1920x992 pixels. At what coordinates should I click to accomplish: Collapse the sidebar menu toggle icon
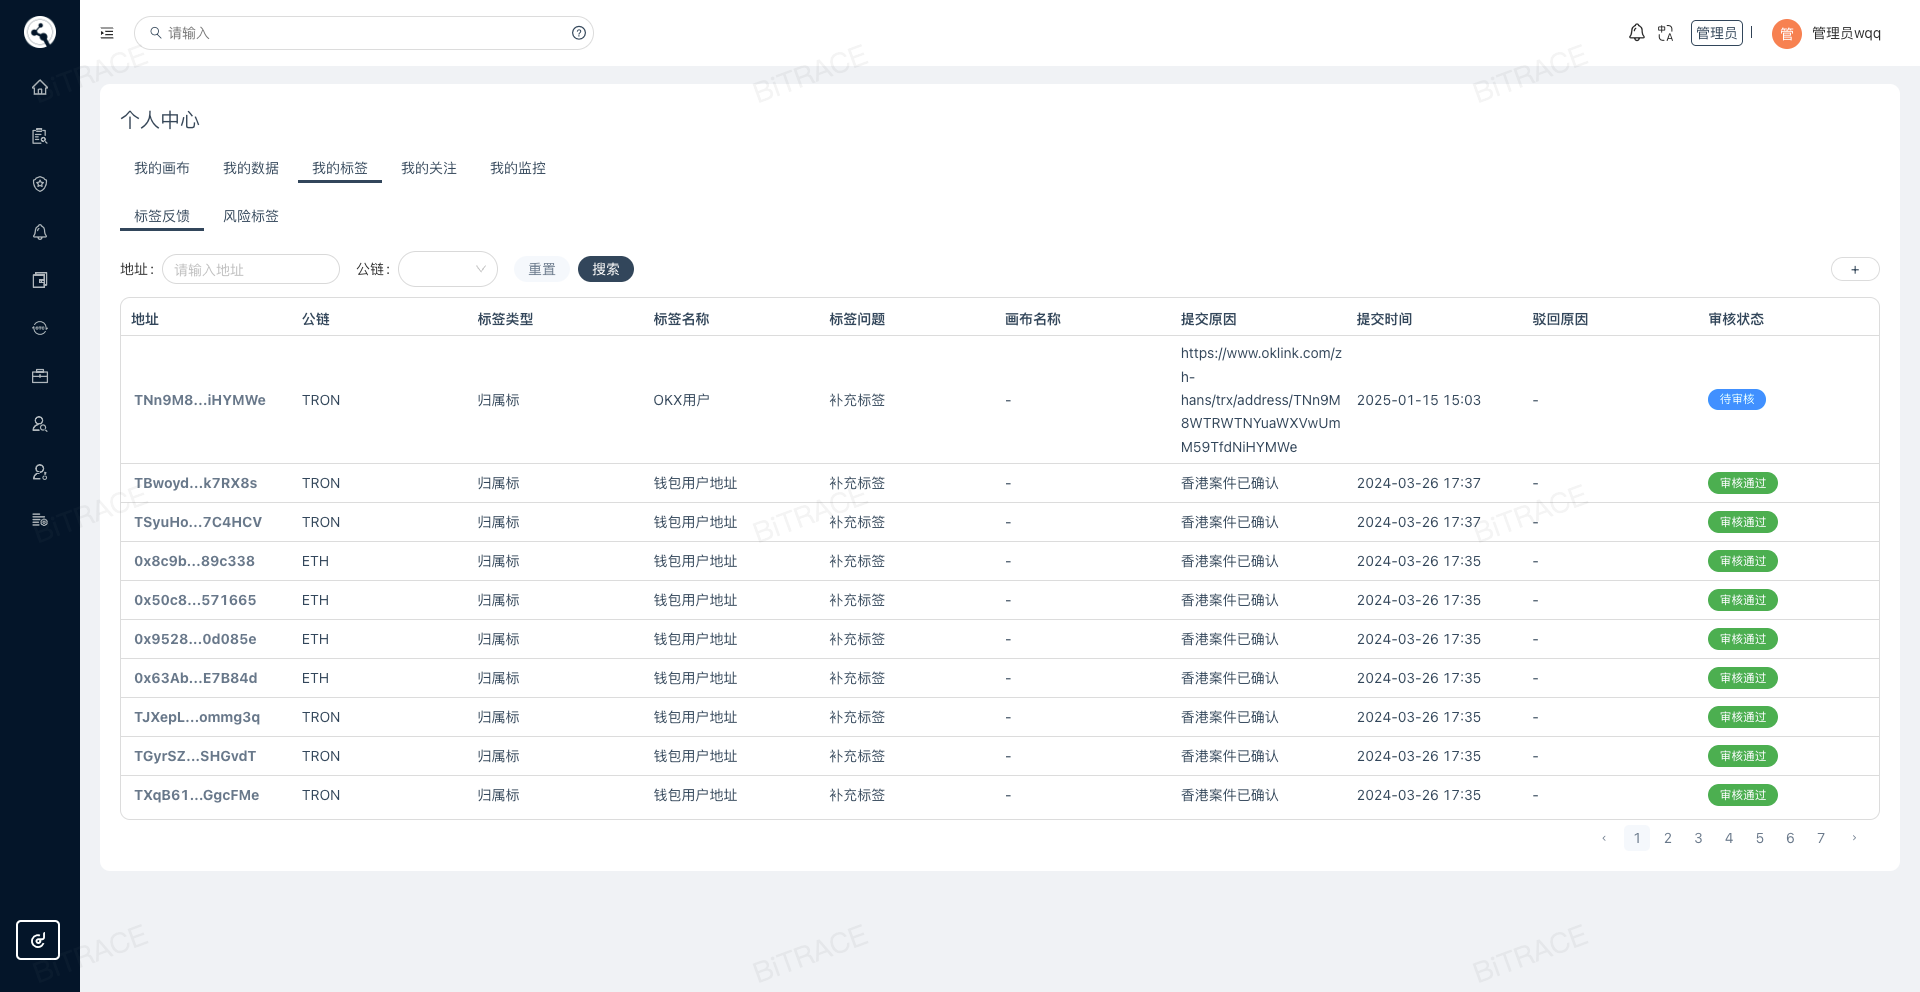click(x=107, y=33)
